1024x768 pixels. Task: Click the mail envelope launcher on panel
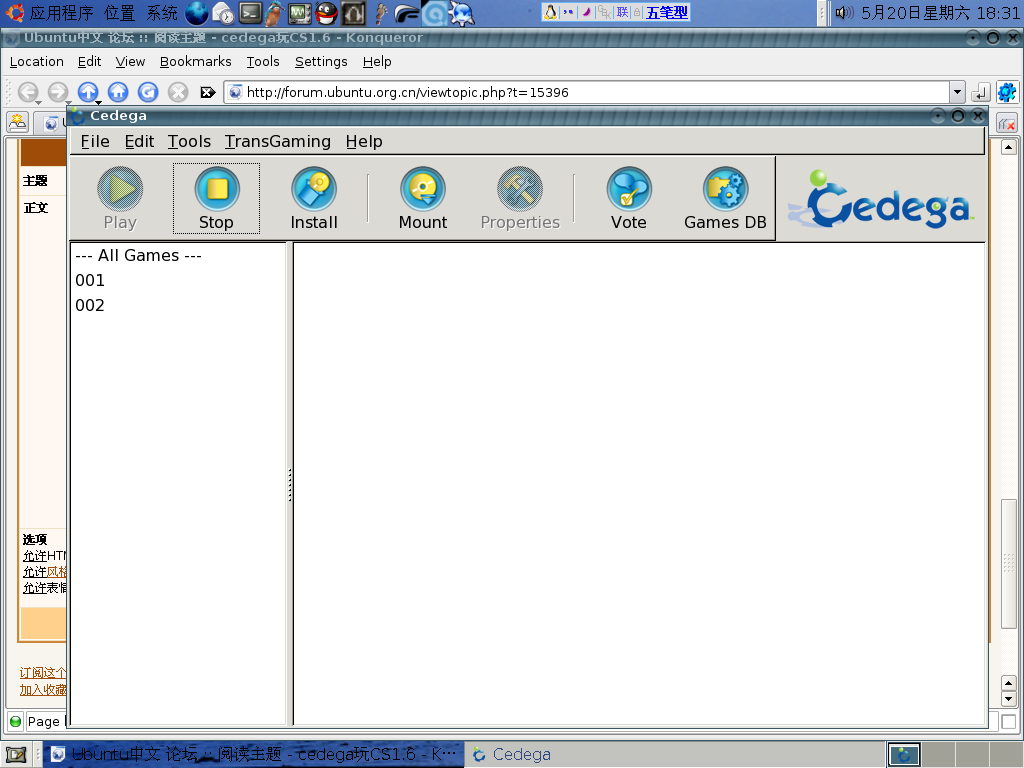(x=223, y=12)
